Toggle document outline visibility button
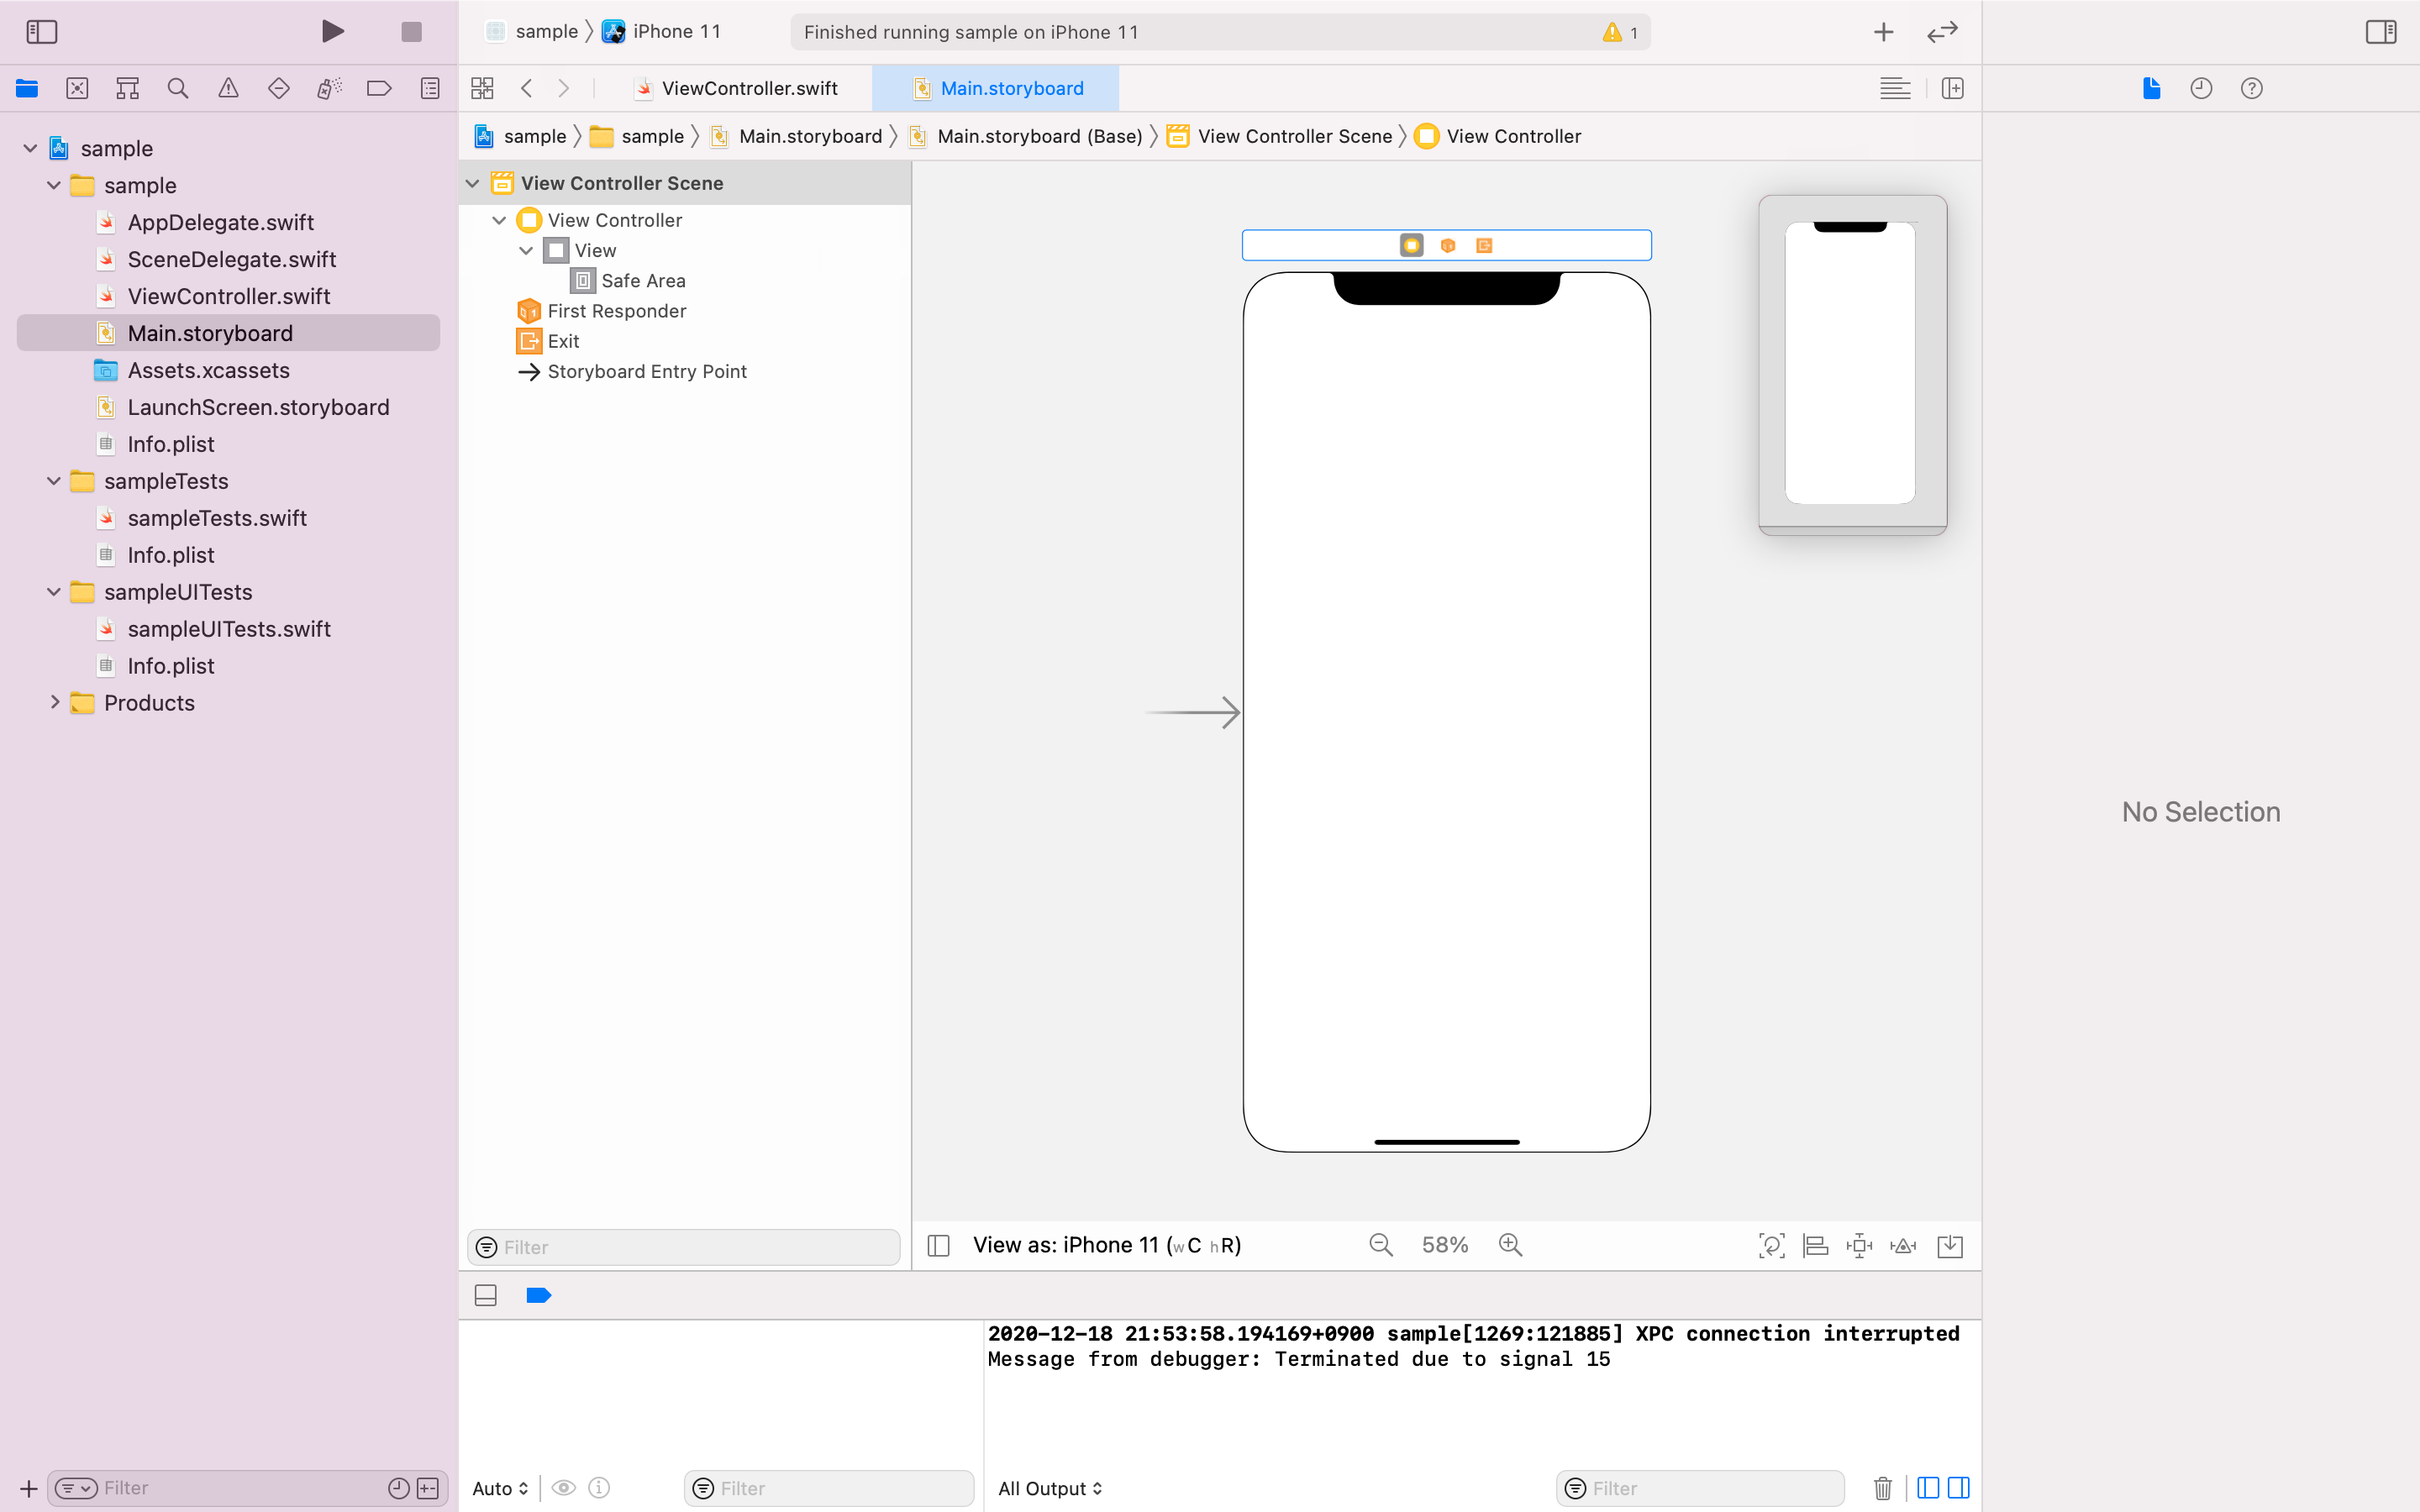 pyautogui.click(x=938, y=1245)
